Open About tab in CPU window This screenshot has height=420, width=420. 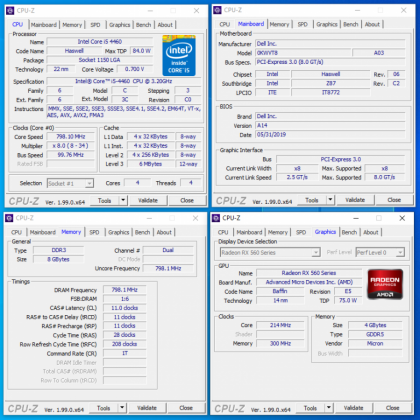tap(165, 25)
